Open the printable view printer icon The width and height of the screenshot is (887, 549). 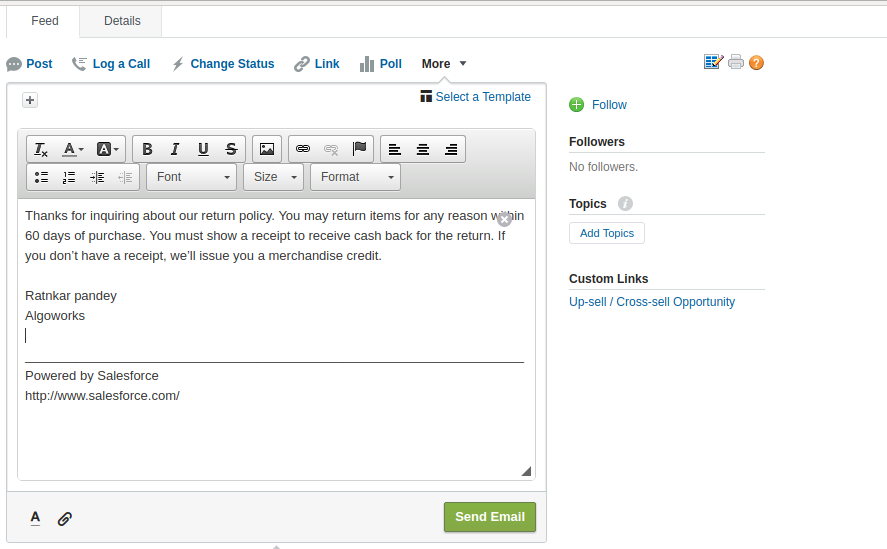(736, 62)
